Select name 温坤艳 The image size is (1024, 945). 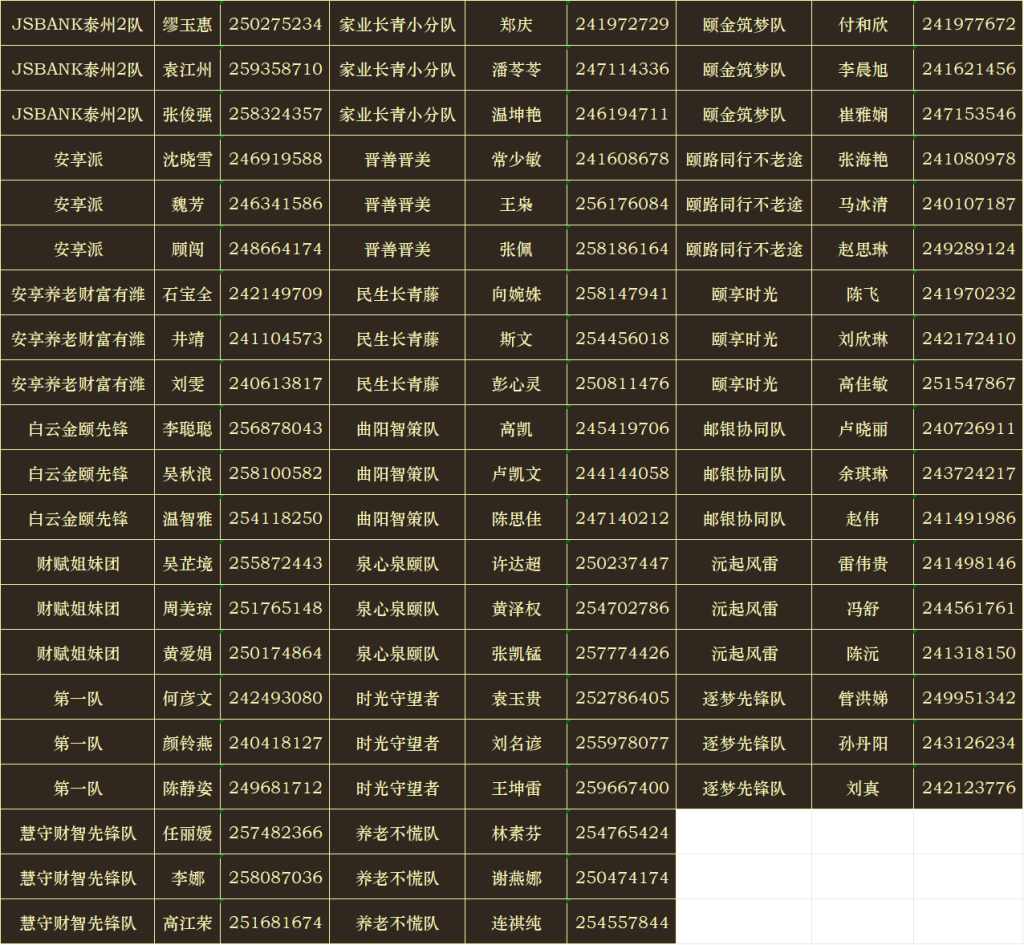click(x=516, y=114)
